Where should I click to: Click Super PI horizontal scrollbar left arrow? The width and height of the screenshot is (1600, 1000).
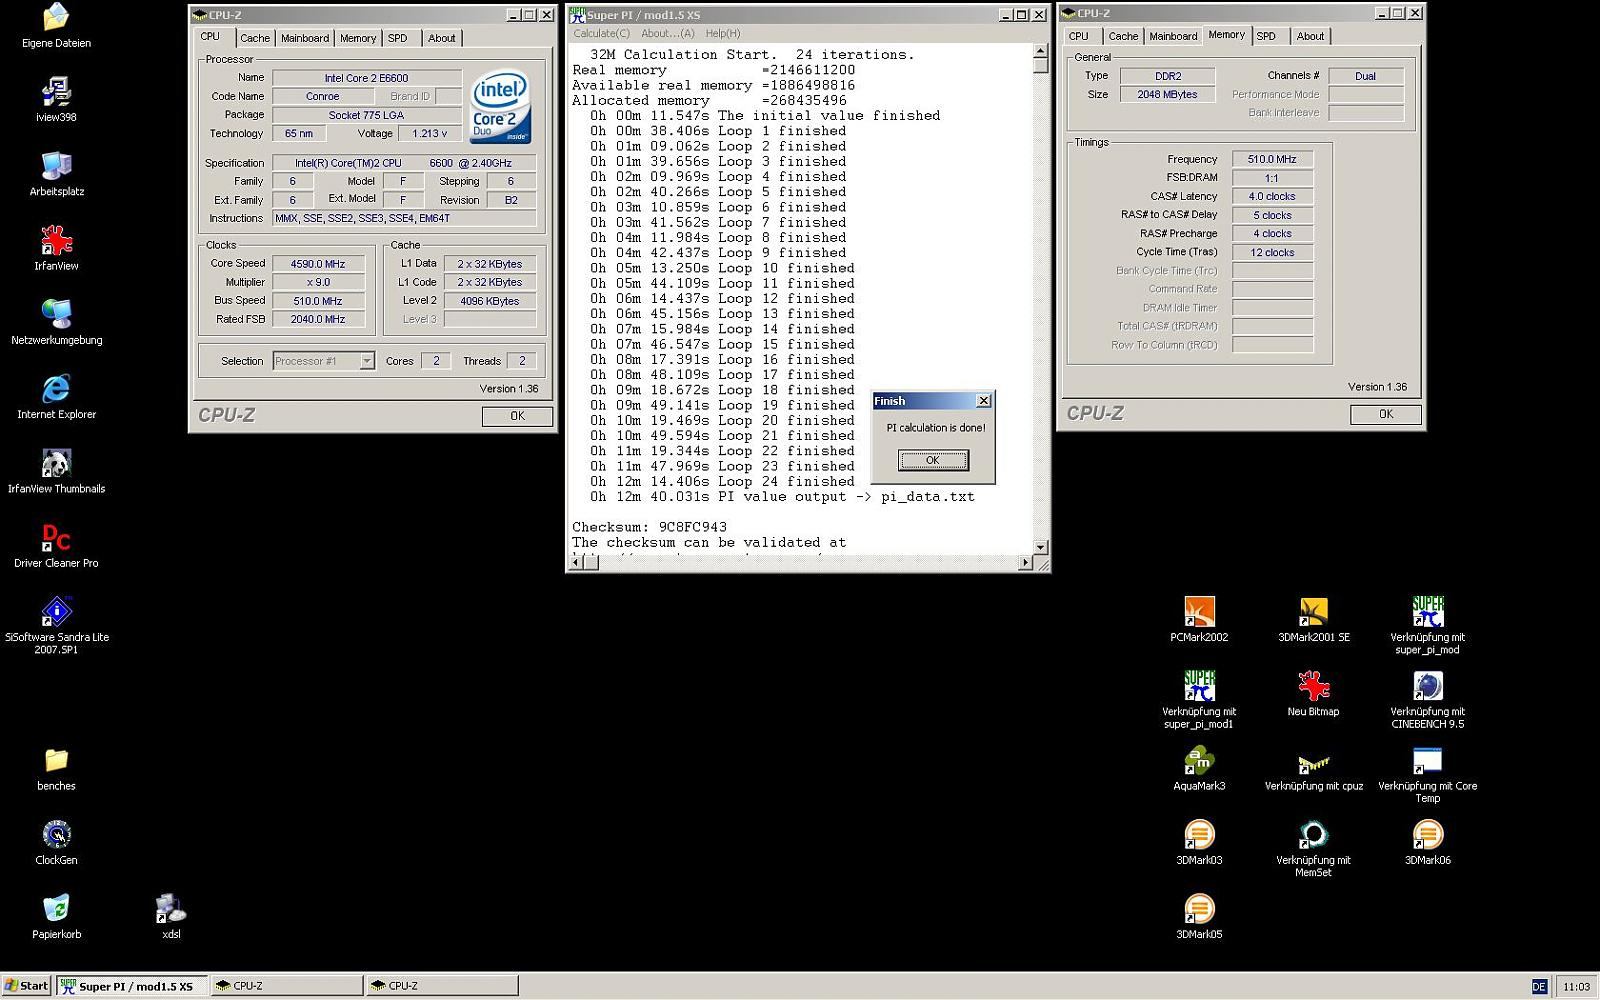575,563
